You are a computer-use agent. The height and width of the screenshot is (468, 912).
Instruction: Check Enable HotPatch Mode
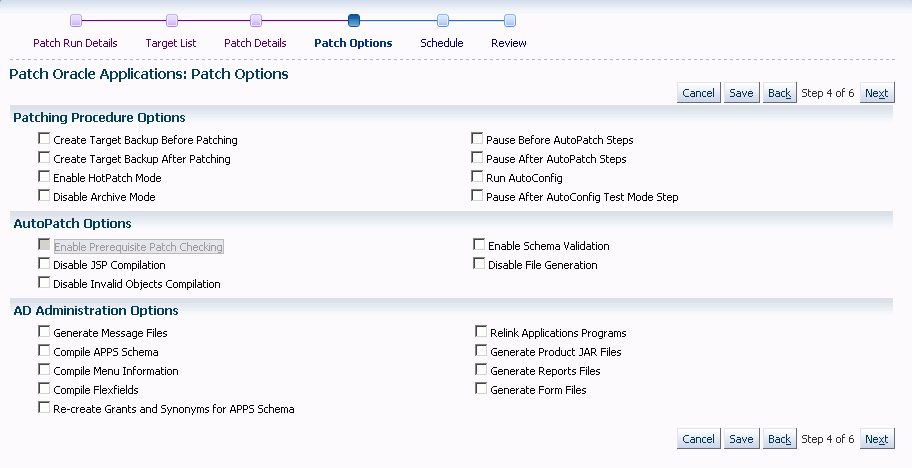coord(44,176)
